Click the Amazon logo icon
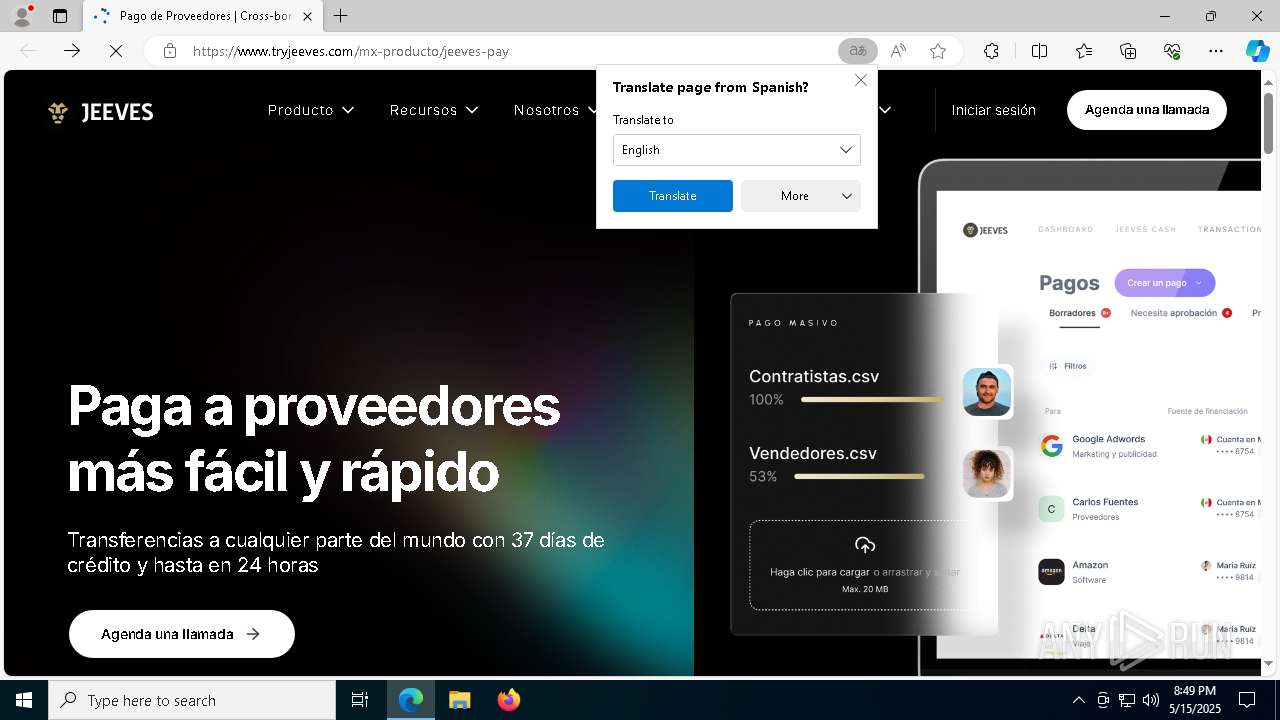Screen dimensions: 1280x720 [x=1051, y=572]
